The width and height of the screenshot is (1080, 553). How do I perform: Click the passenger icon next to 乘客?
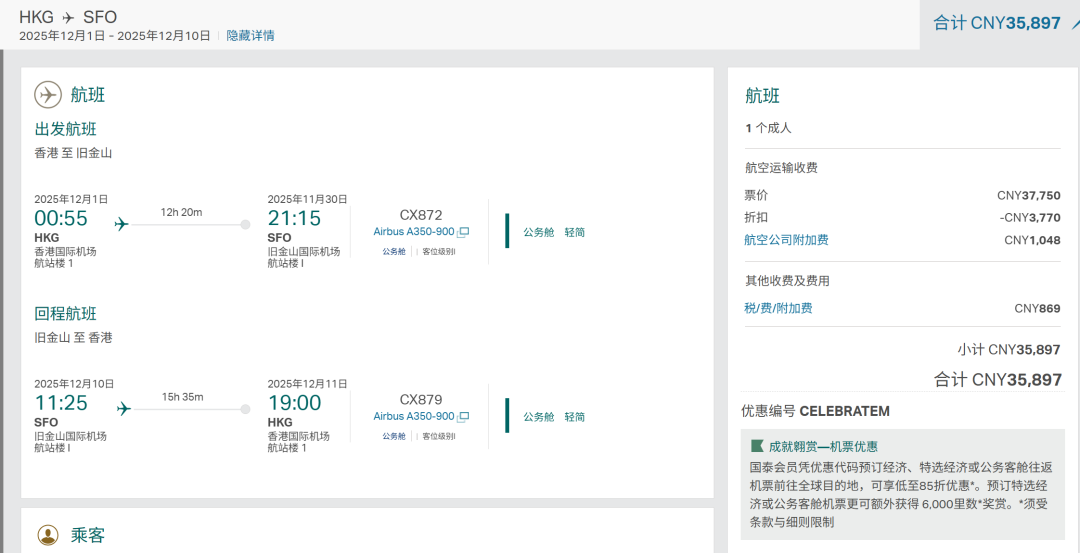48,535
